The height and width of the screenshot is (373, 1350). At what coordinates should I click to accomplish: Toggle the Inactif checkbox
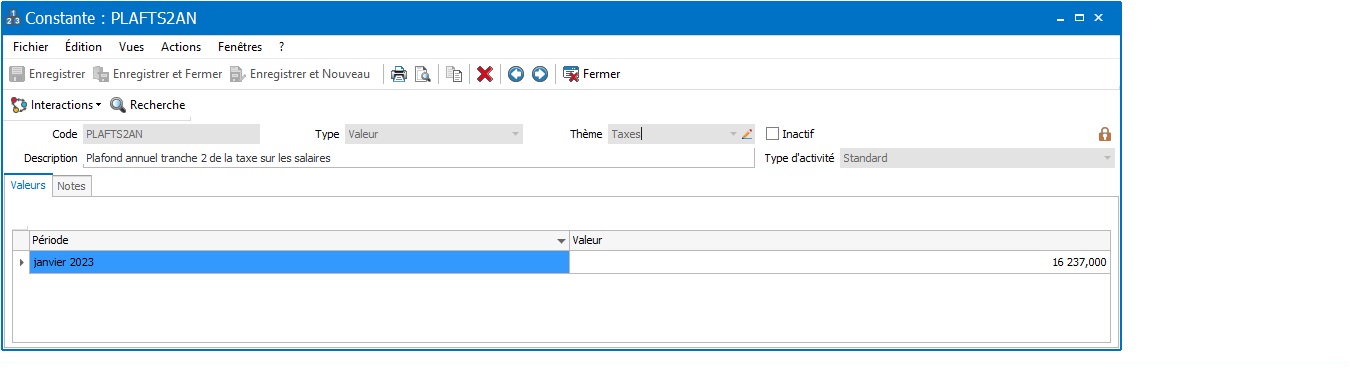pyautogui.click(x=772, y=134)
